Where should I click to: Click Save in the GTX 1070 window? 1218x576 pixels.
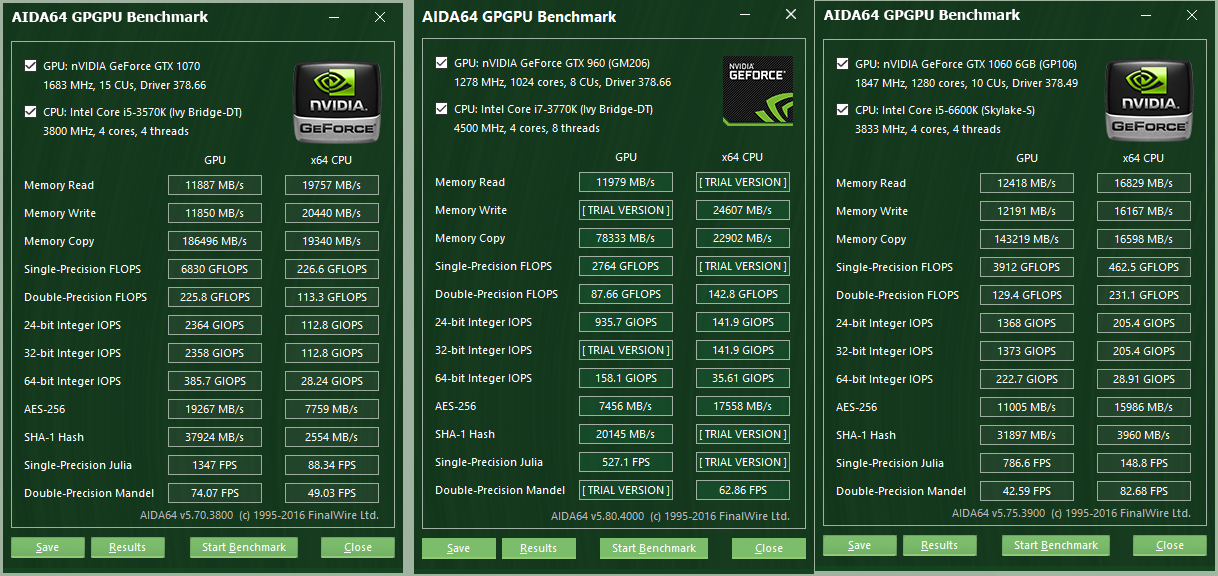click(x=47, y=547)
